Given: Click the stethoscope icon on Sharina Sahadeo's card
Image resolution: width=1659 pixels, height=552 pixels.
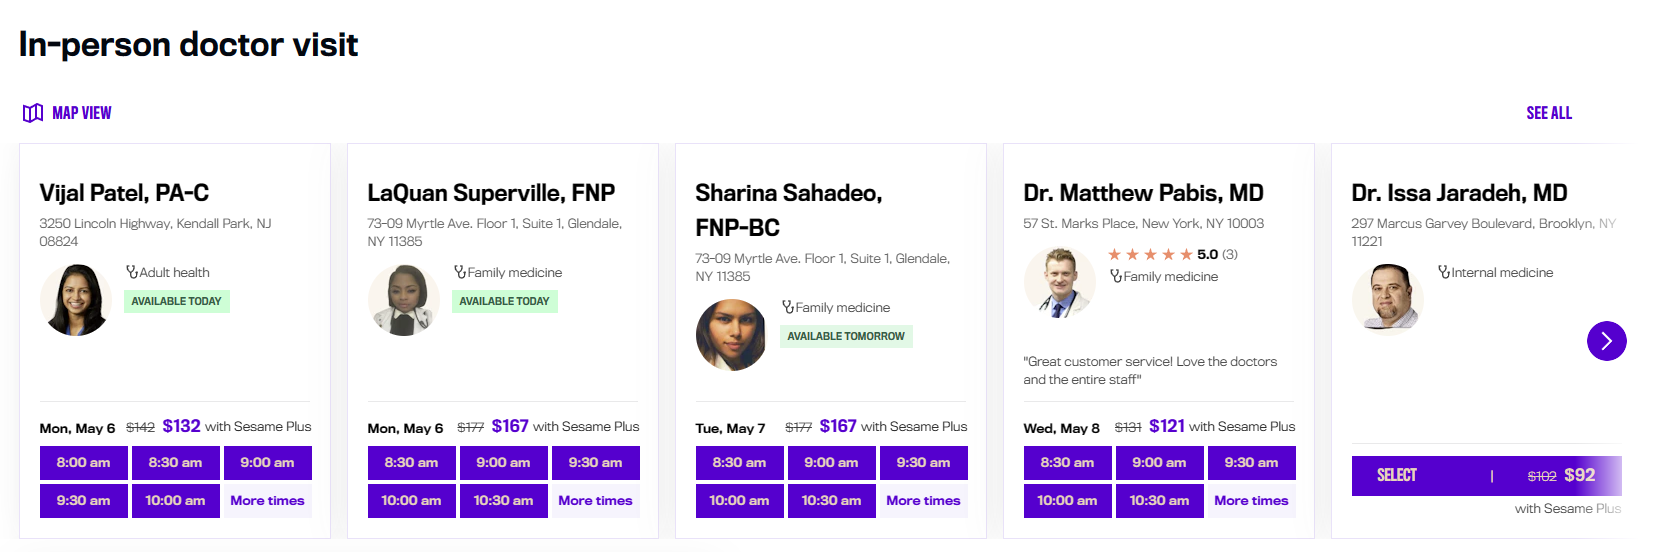Looking at the screenshot, I should pyautogui.click(x=788, y=307).
